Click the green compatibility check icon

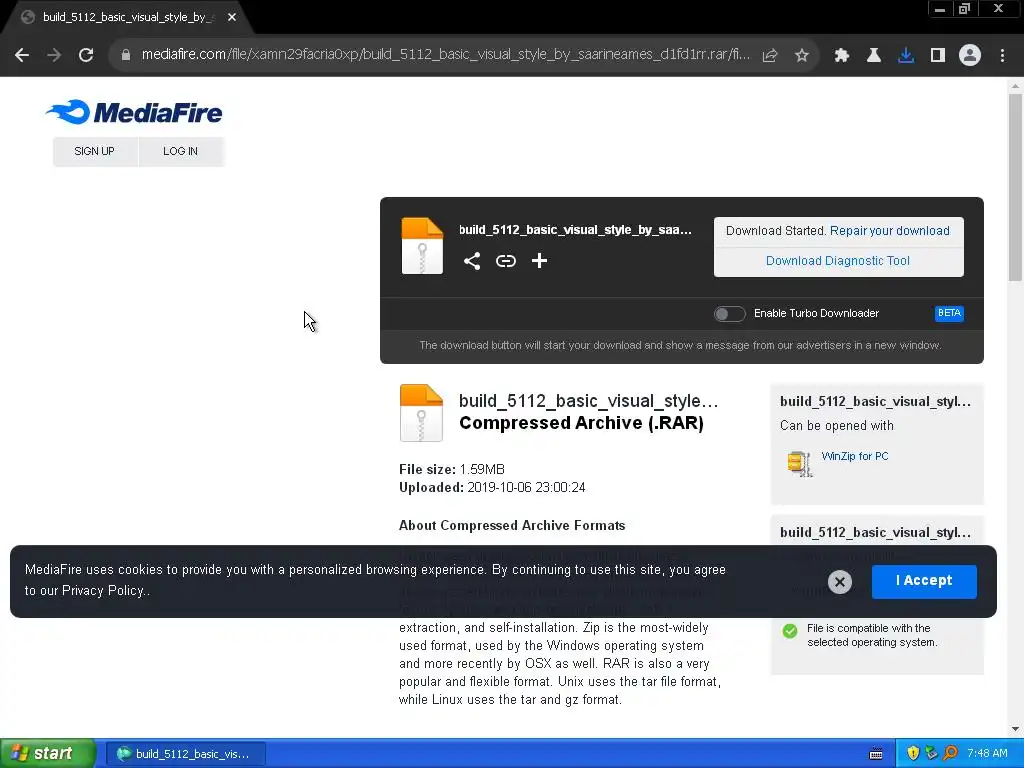(790, 631)
